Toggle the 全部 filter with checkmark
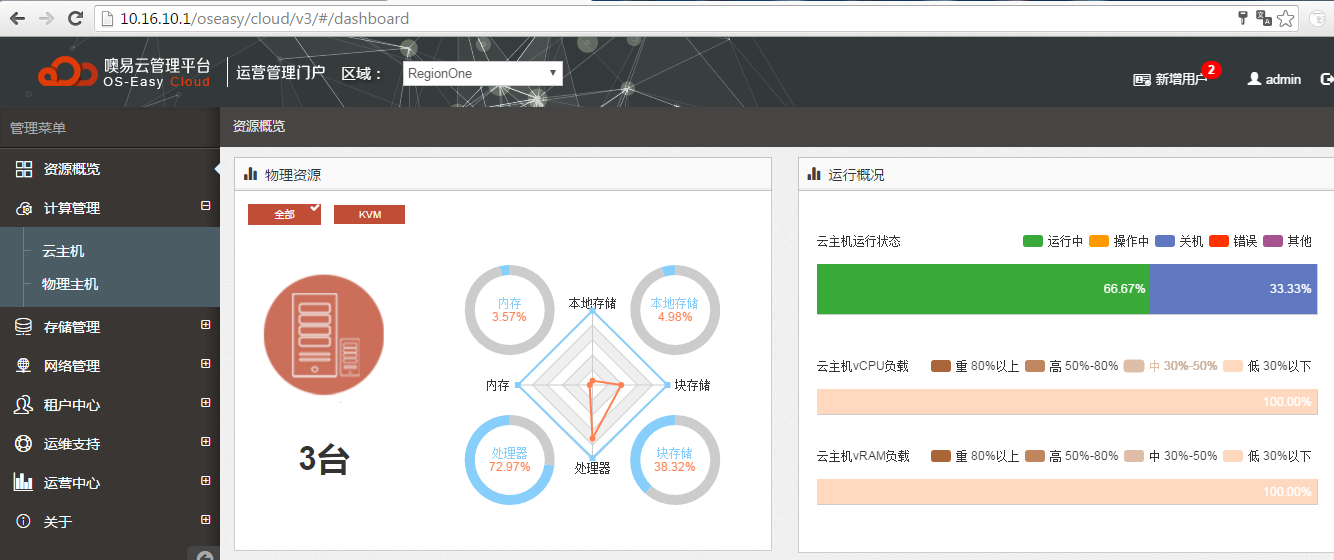Image resolution: width=1334 pixels, height=560 pixels. tap(285, 215)
